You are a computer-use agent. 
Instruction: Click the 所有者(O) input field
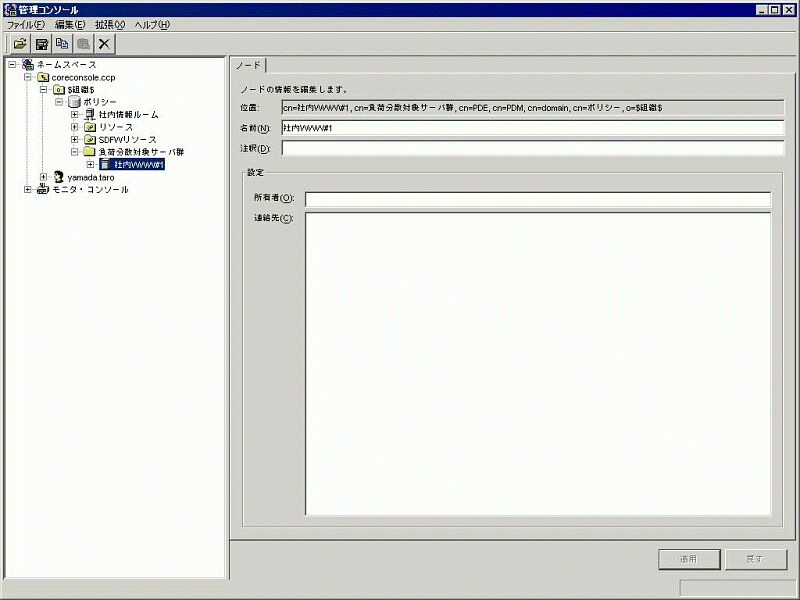[x=538, y=199]
